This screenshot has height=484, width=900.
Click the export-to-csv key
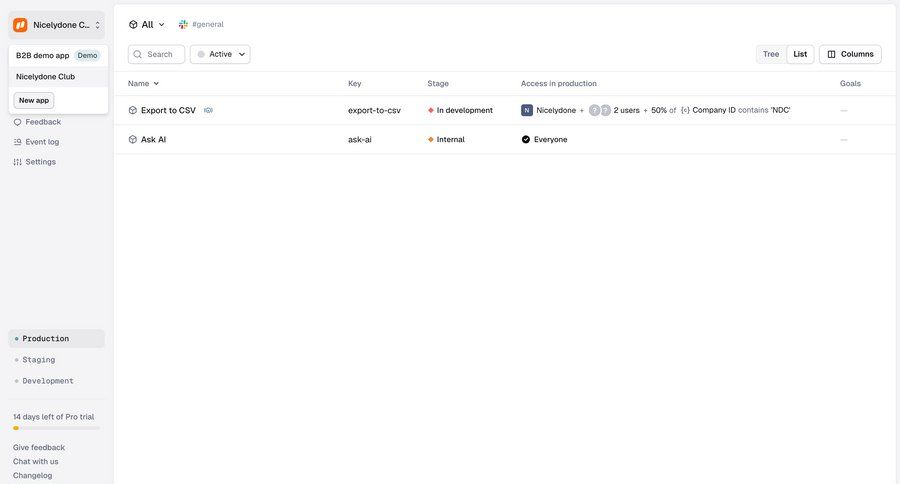click(x=374, y=110)
